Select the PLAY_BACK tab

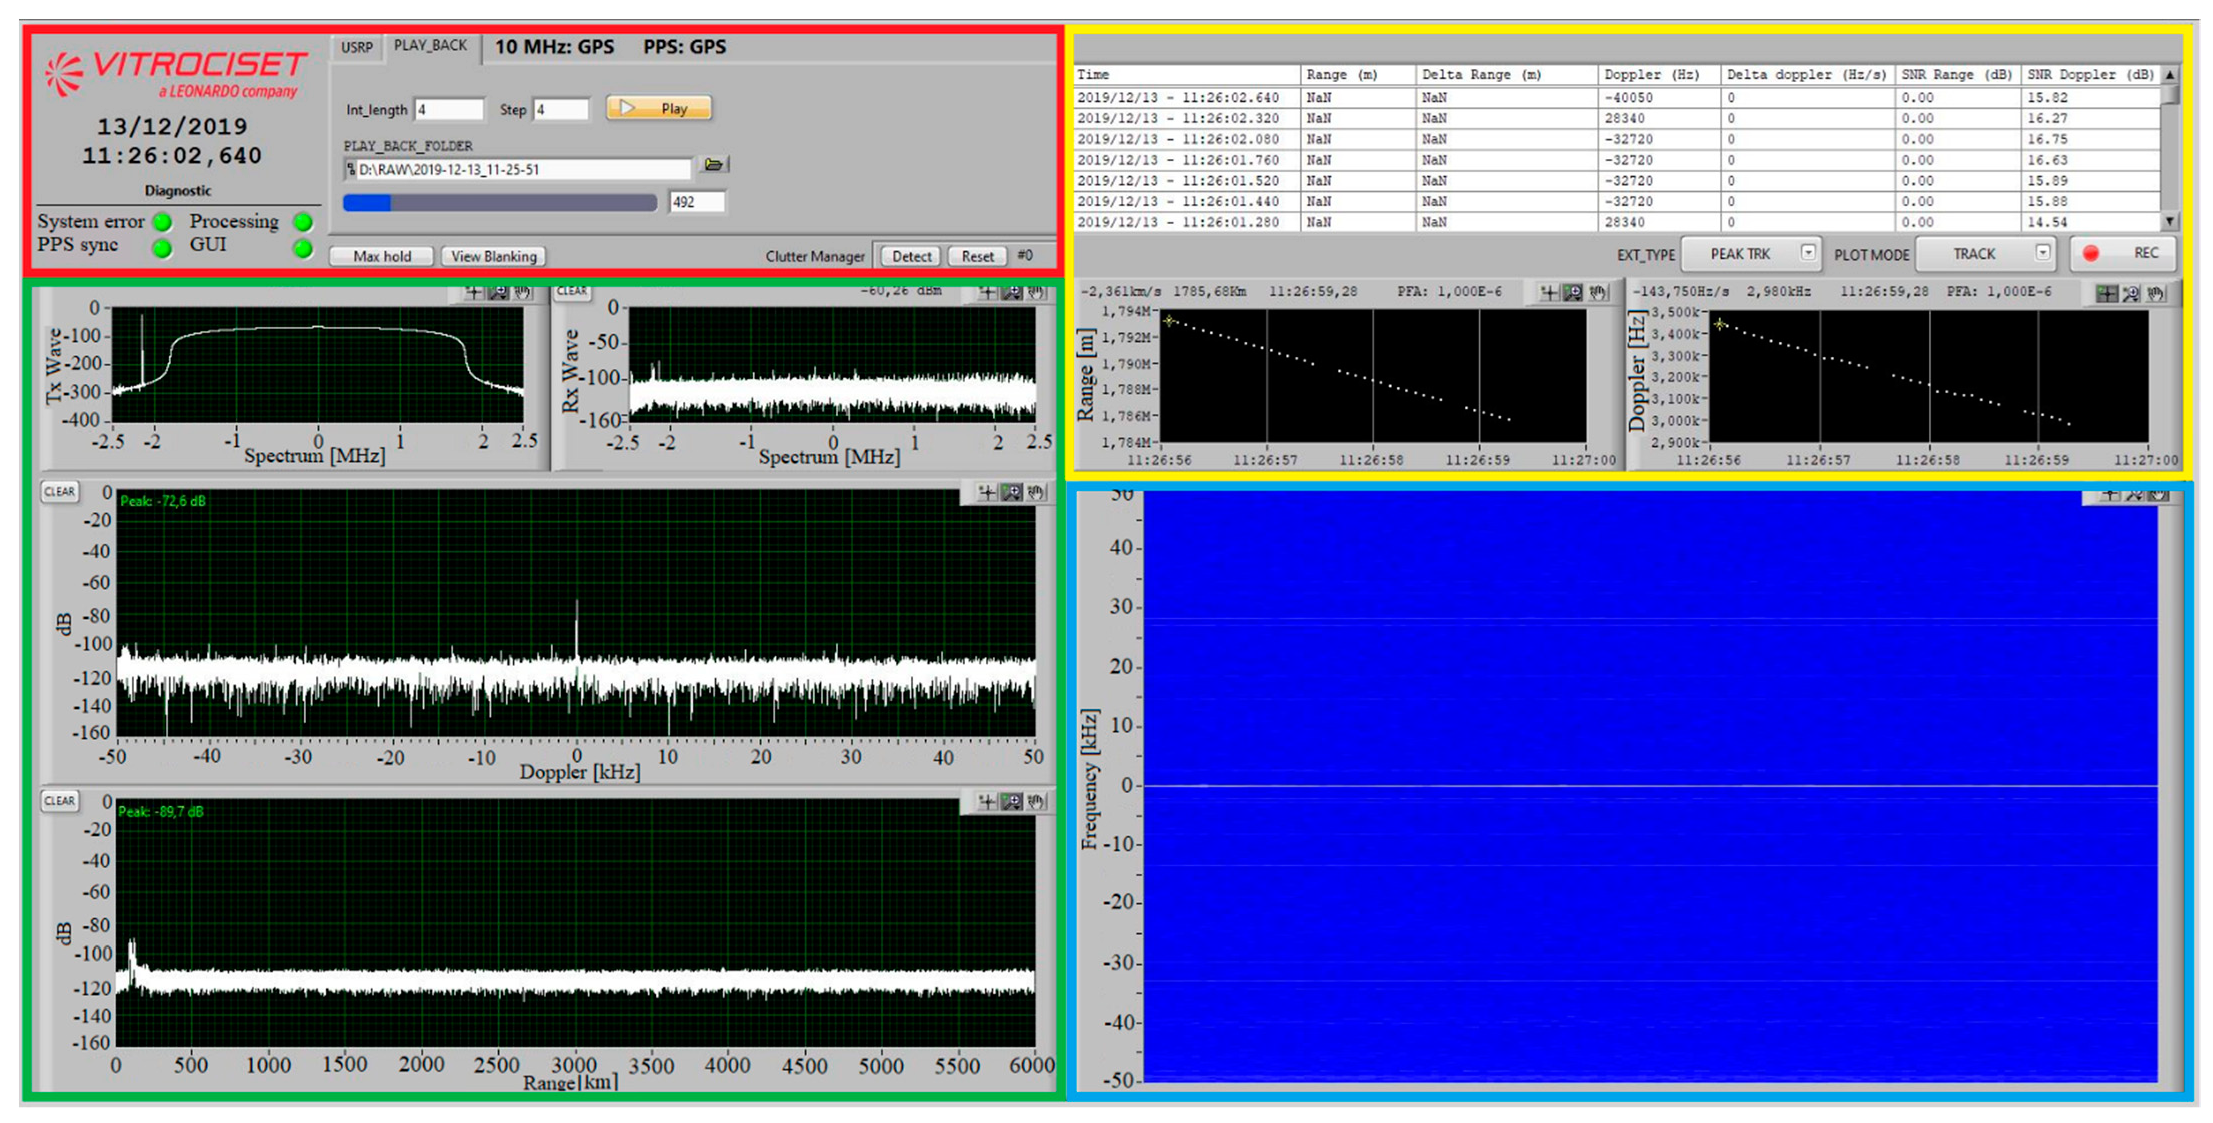(x=430, y=46)
